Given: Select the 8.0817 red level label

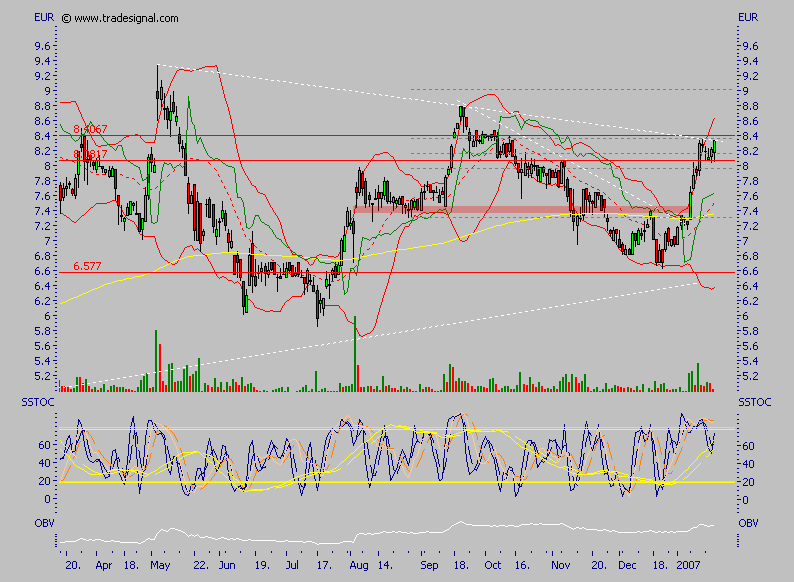Looking at the screenshot, I should point(90,154).
